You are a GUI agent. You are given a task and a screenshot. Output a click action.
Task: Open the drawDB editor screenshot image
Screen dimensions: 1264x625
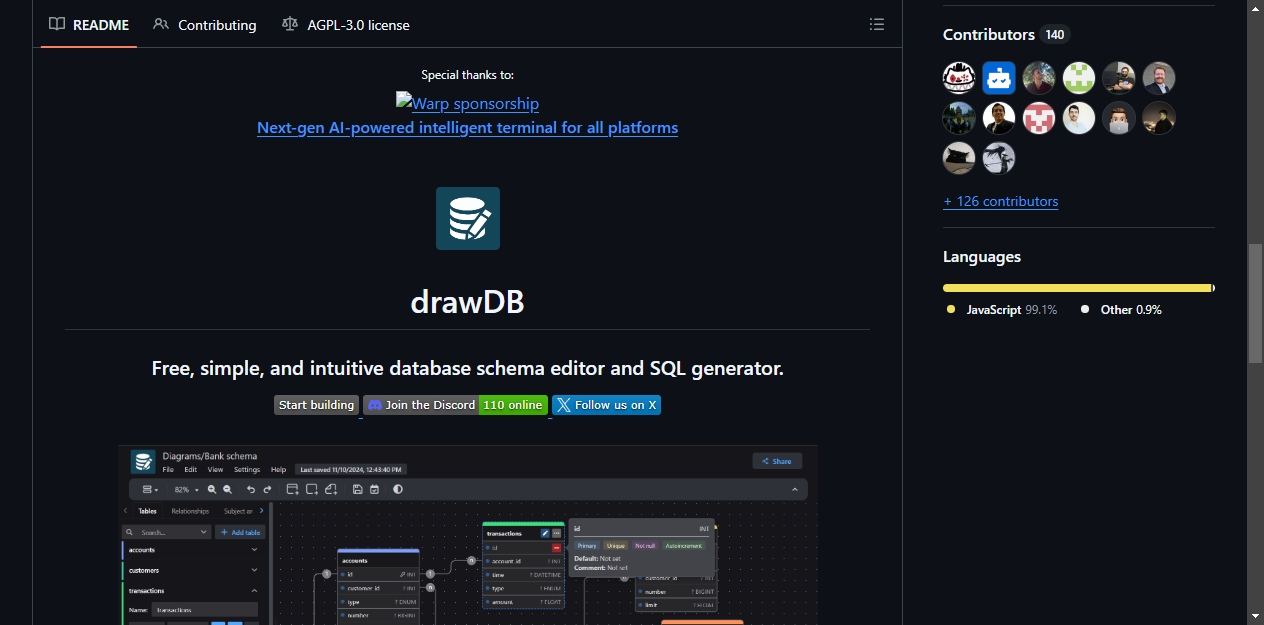click(467, 535)
